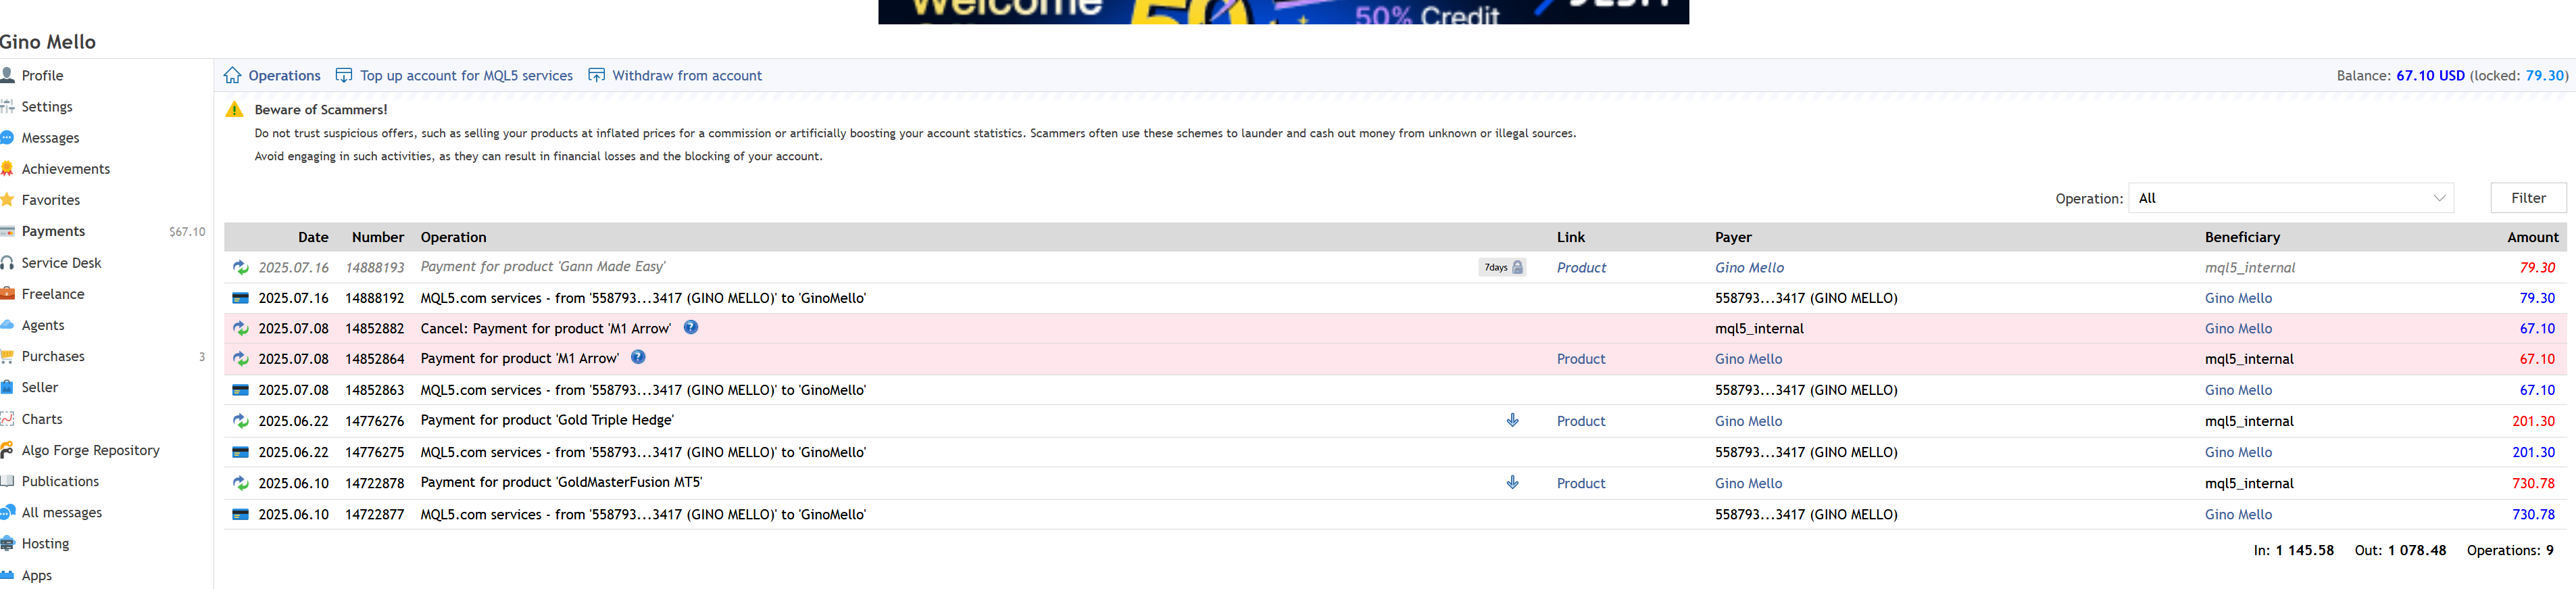The image size is (2576, 589).
Task: Click the Payments card icon in sidebar
Action: click(x=7, y=231)
